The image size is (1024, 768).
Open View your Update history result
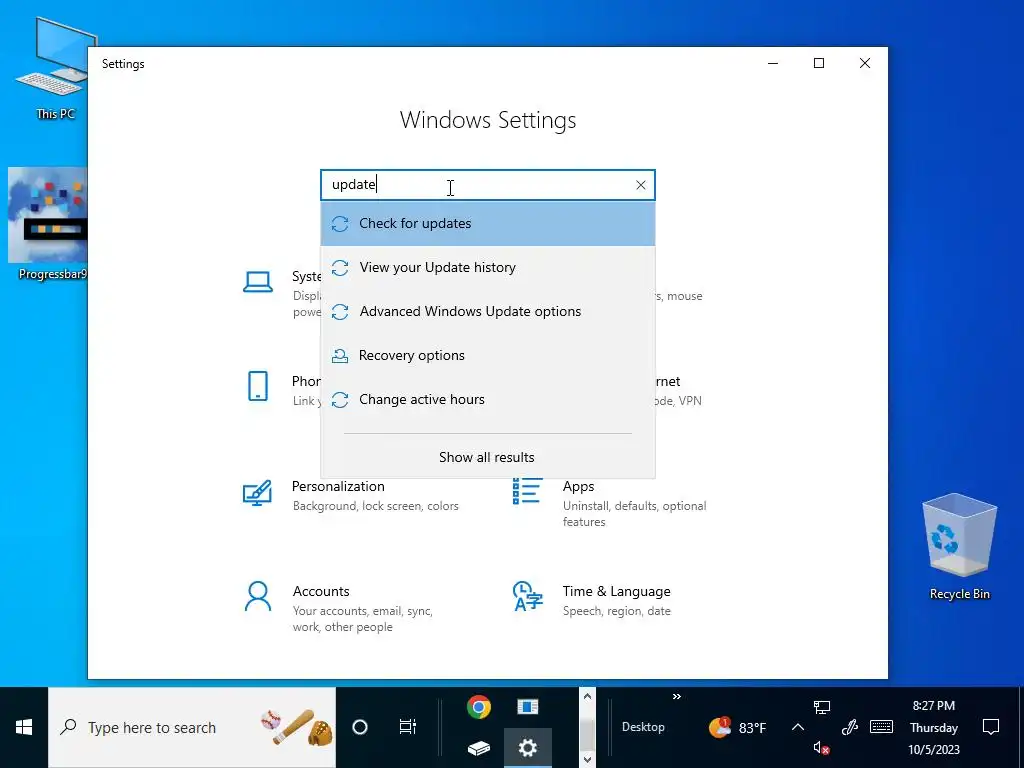pyautogui.click(x=488, y=268)
